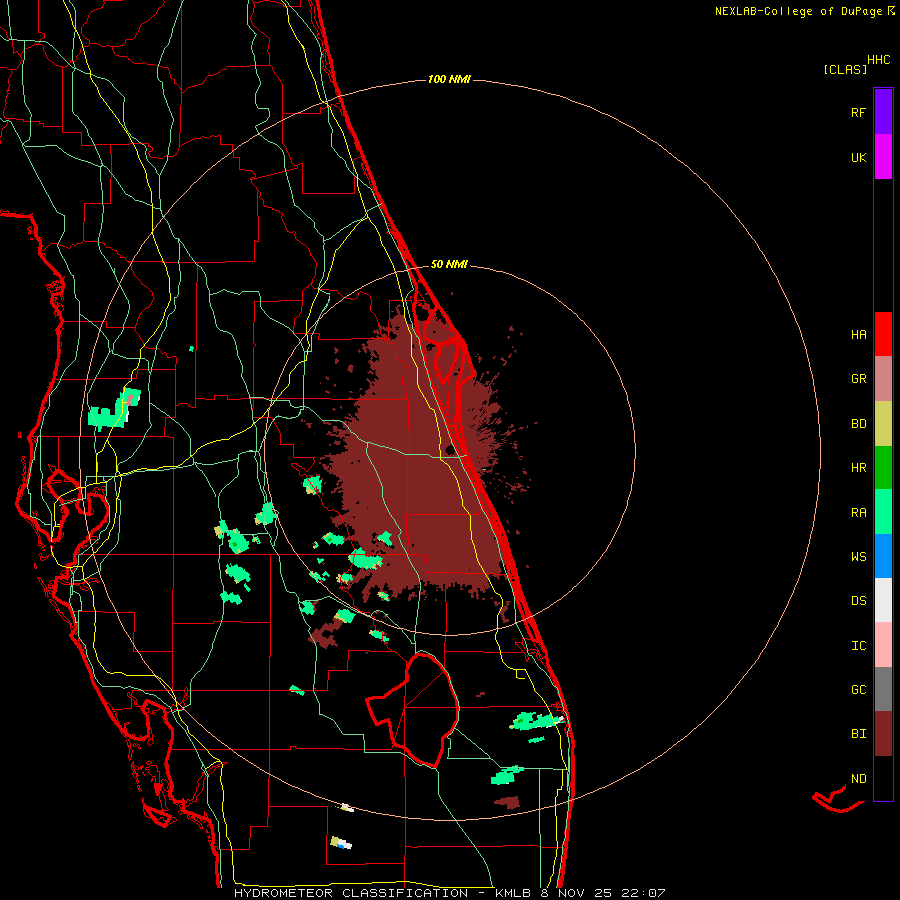
Task: Click the WS legend label
Action: (x=858, y=557)
